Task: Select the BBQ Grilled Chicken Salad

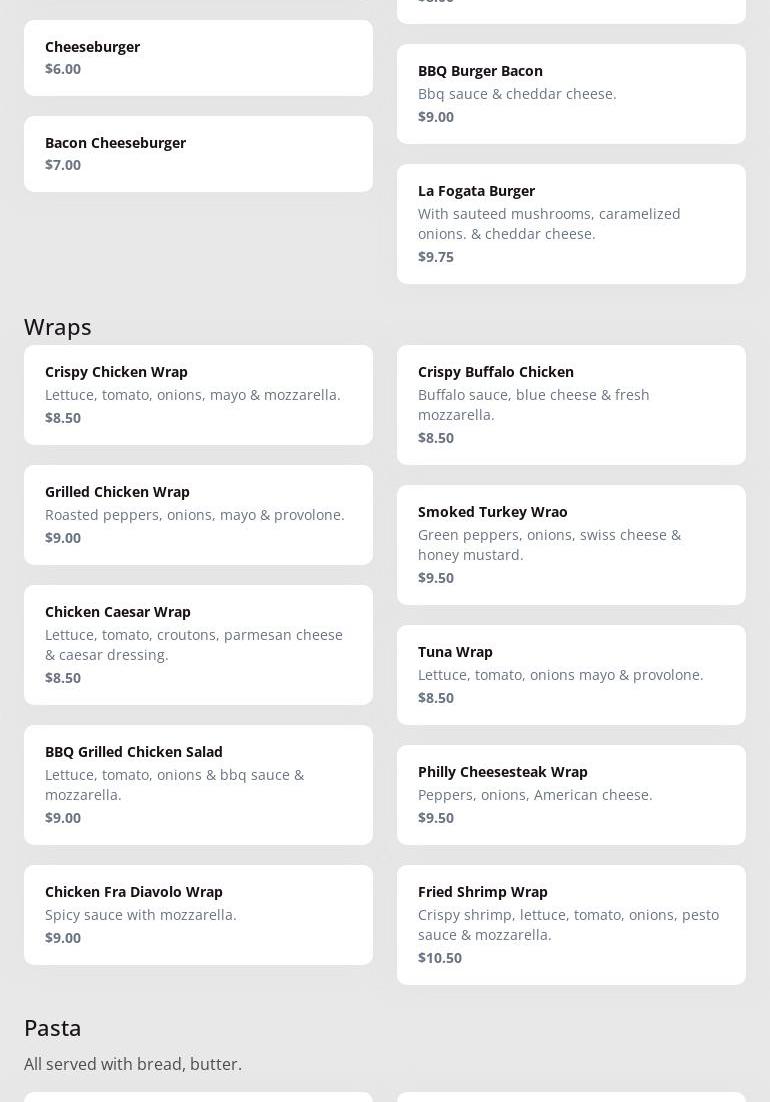Action: (198, 785)
